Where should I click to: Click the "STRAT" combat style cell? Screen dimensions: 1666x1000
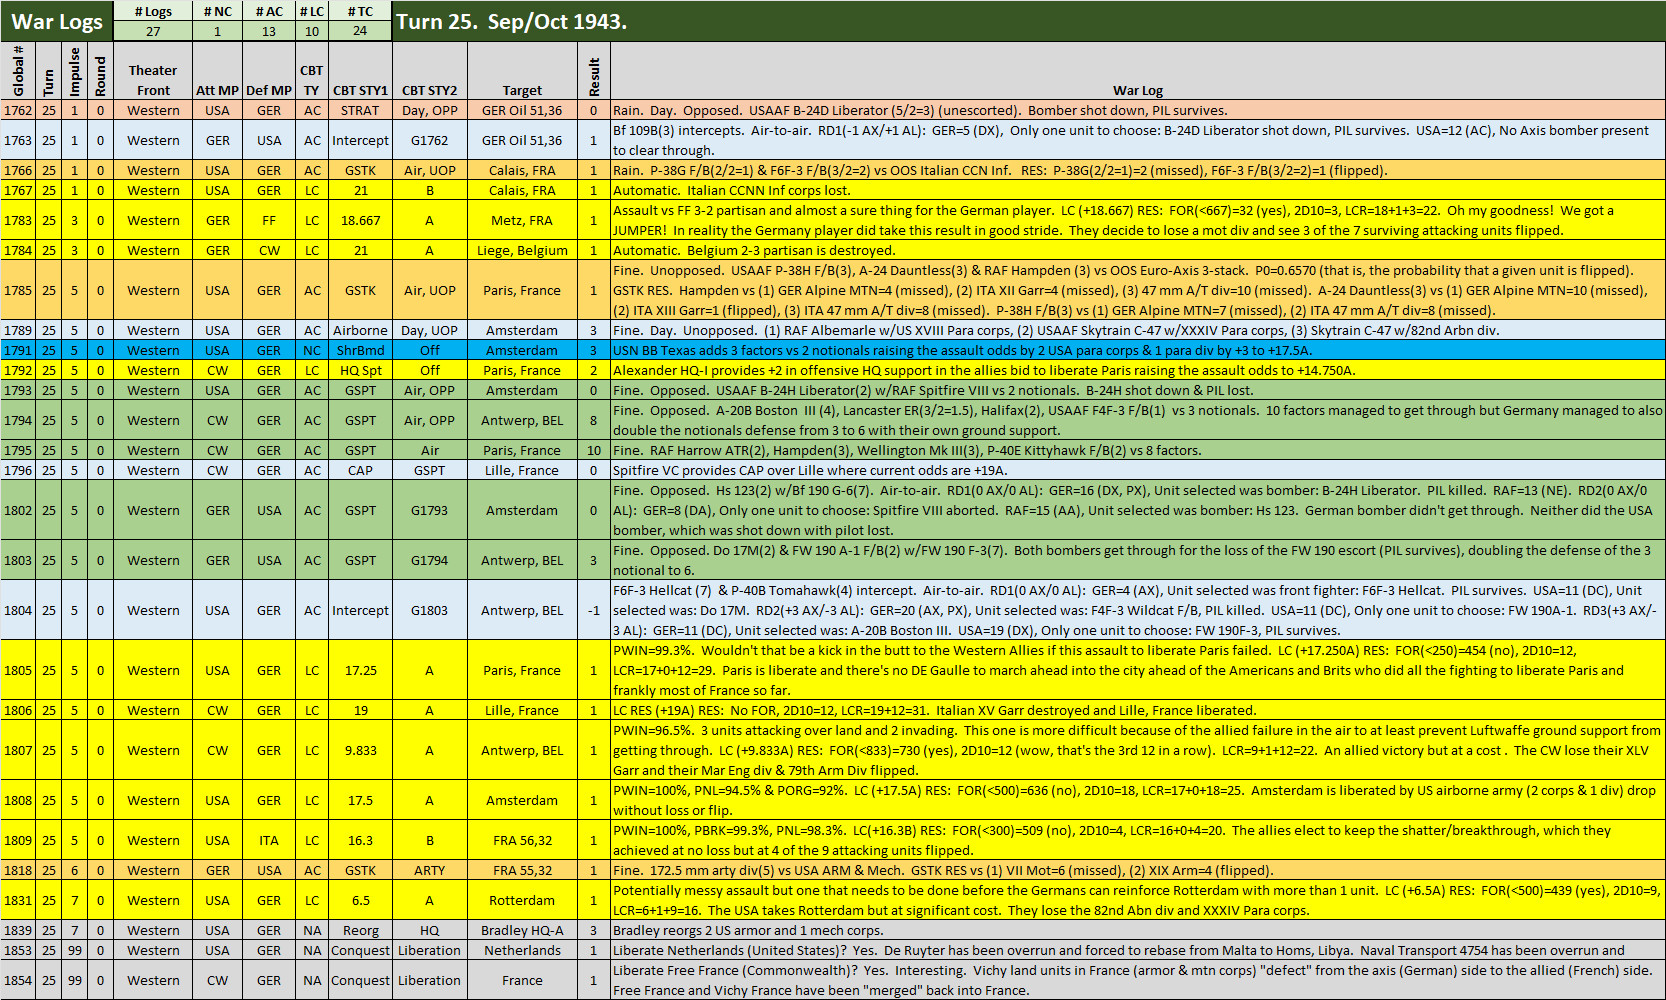[360, 110]
